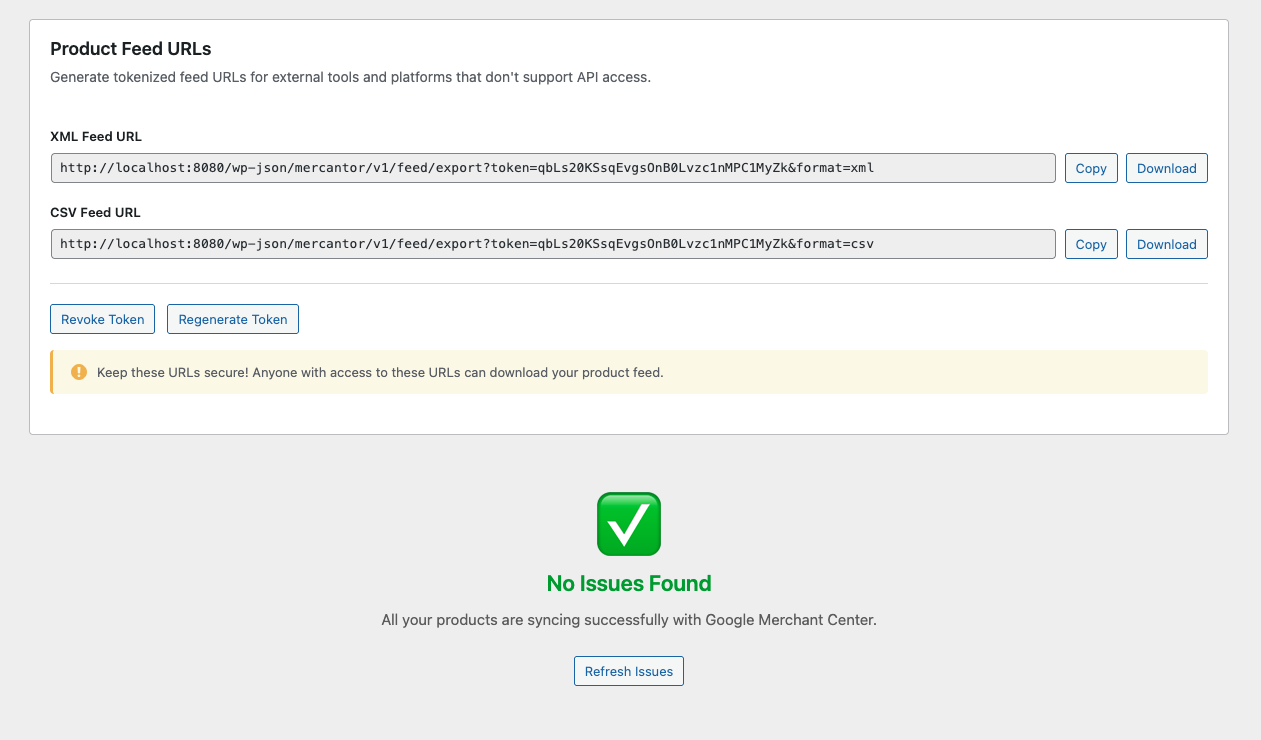Click the products syncing successfully message
Image resolution: width=1261 pixels, height=740 pixels.
point(628,619)
